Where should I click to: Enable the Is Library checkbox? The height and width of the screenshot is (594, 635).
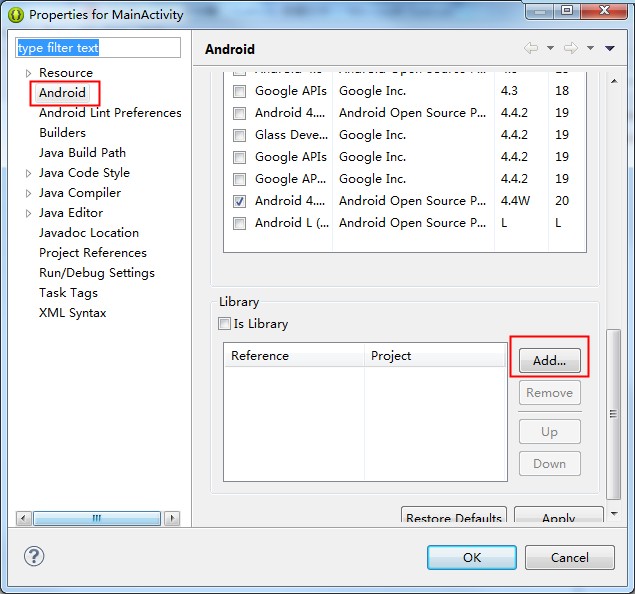pos(224,324)
